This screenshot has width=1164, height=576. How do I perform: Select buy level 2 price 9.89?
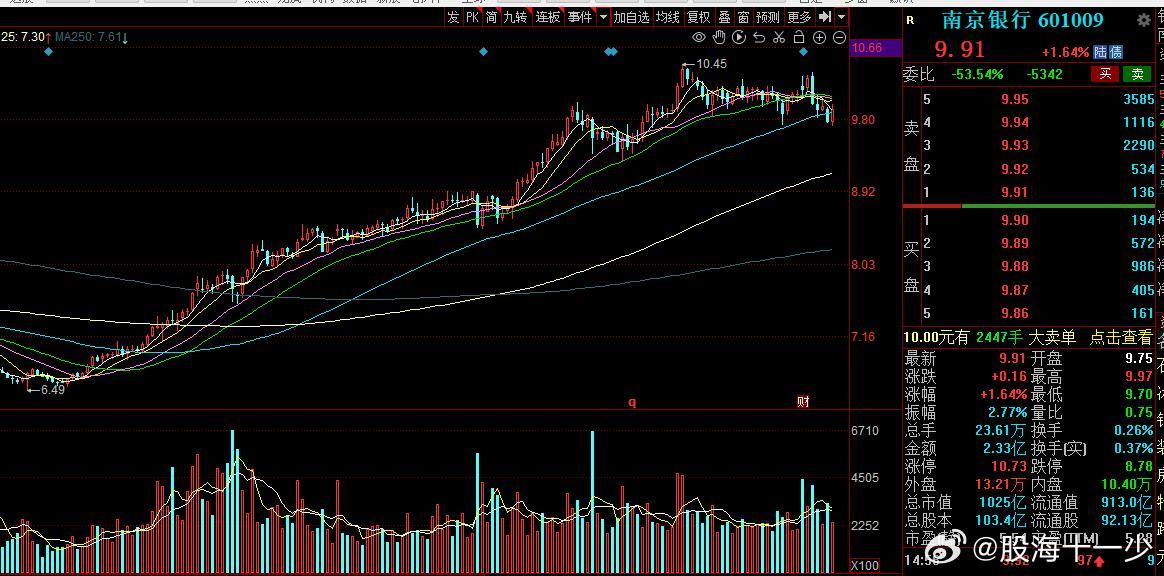(1015, 243)
